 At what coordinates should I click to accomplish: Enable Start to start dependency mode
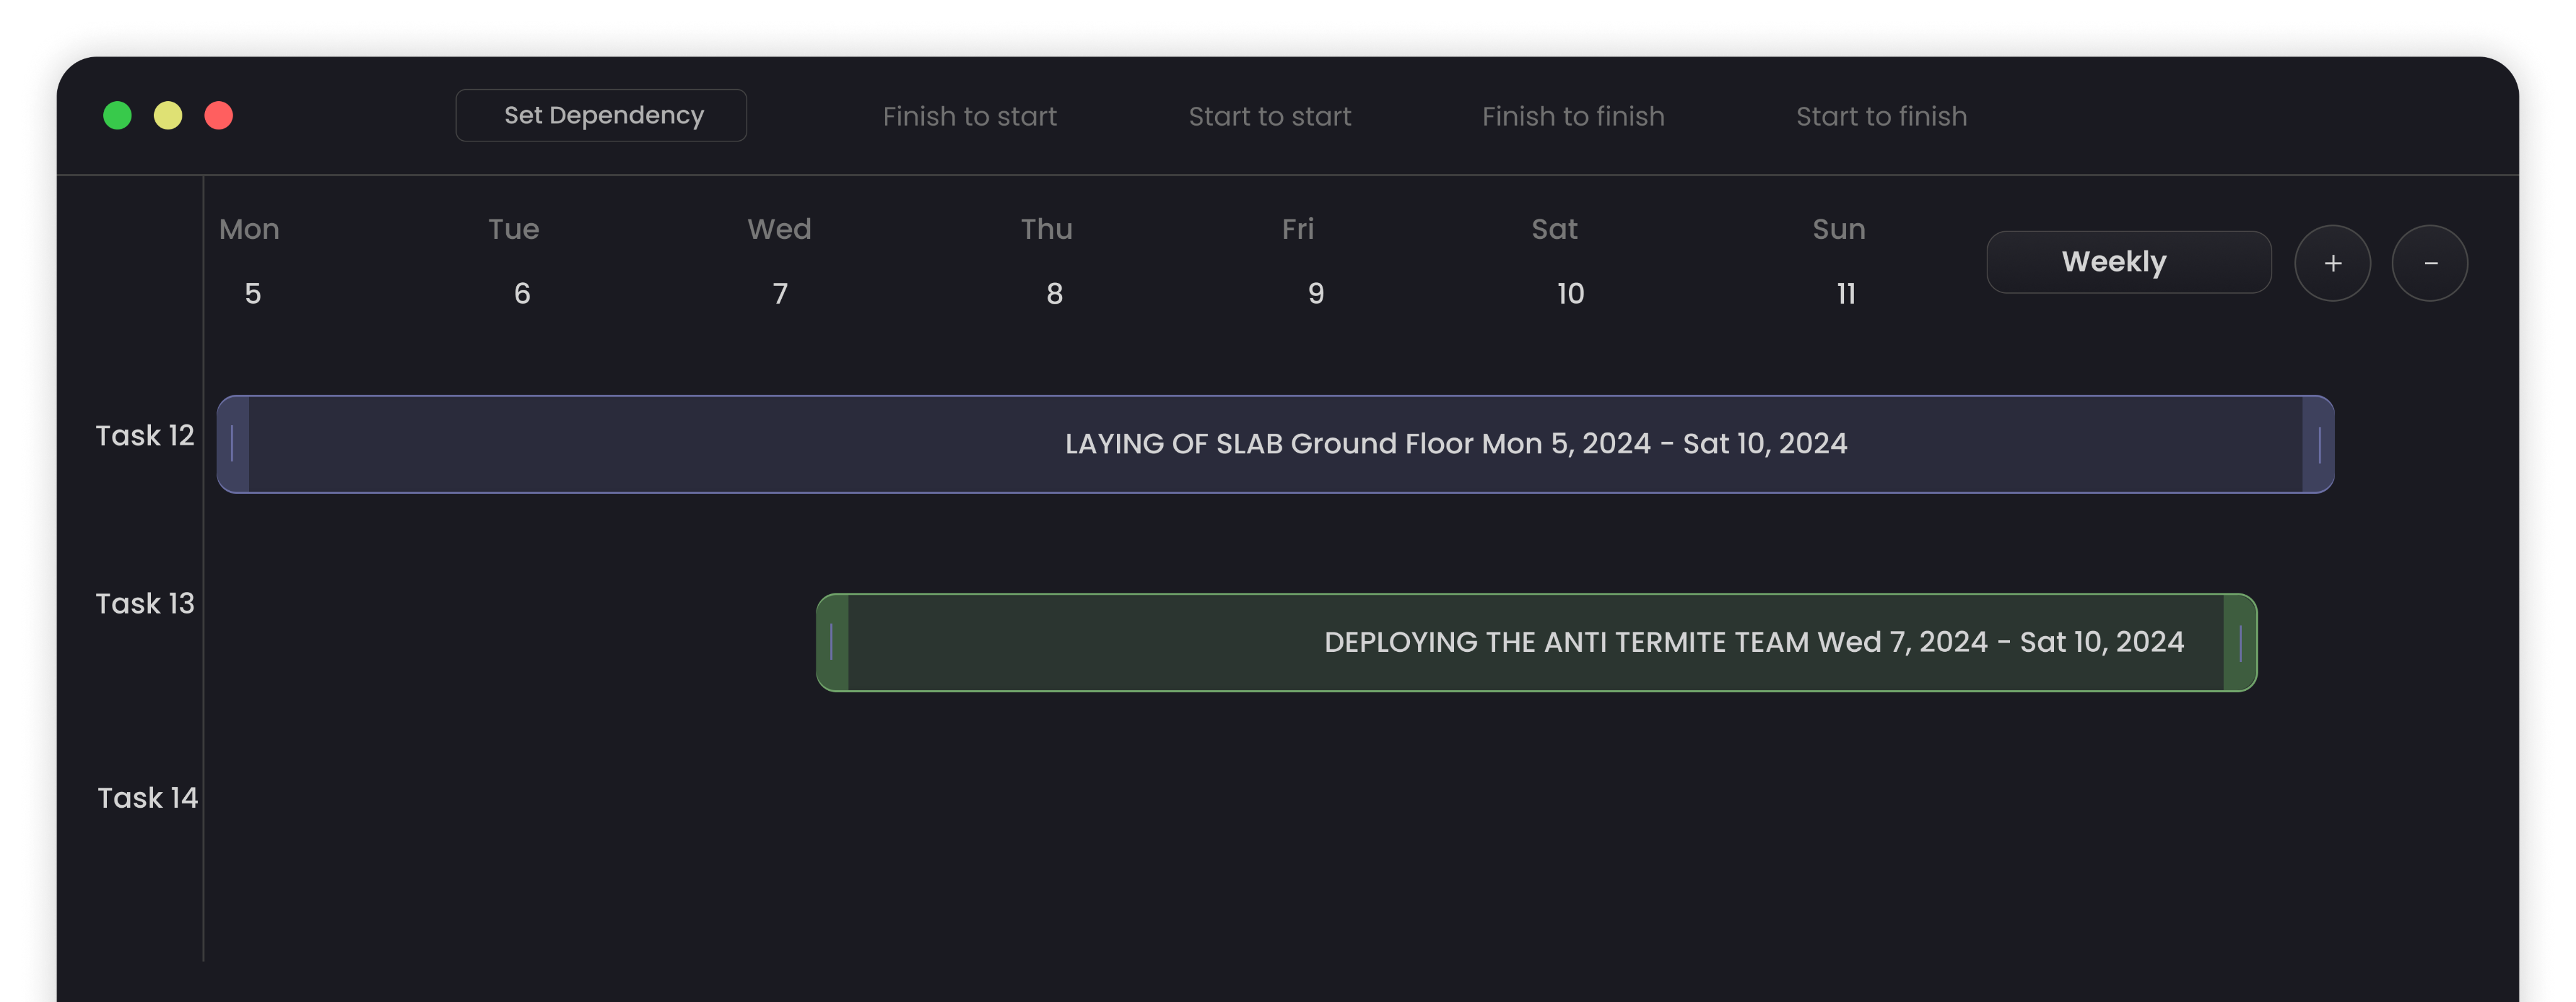(x=1270, y=115)
